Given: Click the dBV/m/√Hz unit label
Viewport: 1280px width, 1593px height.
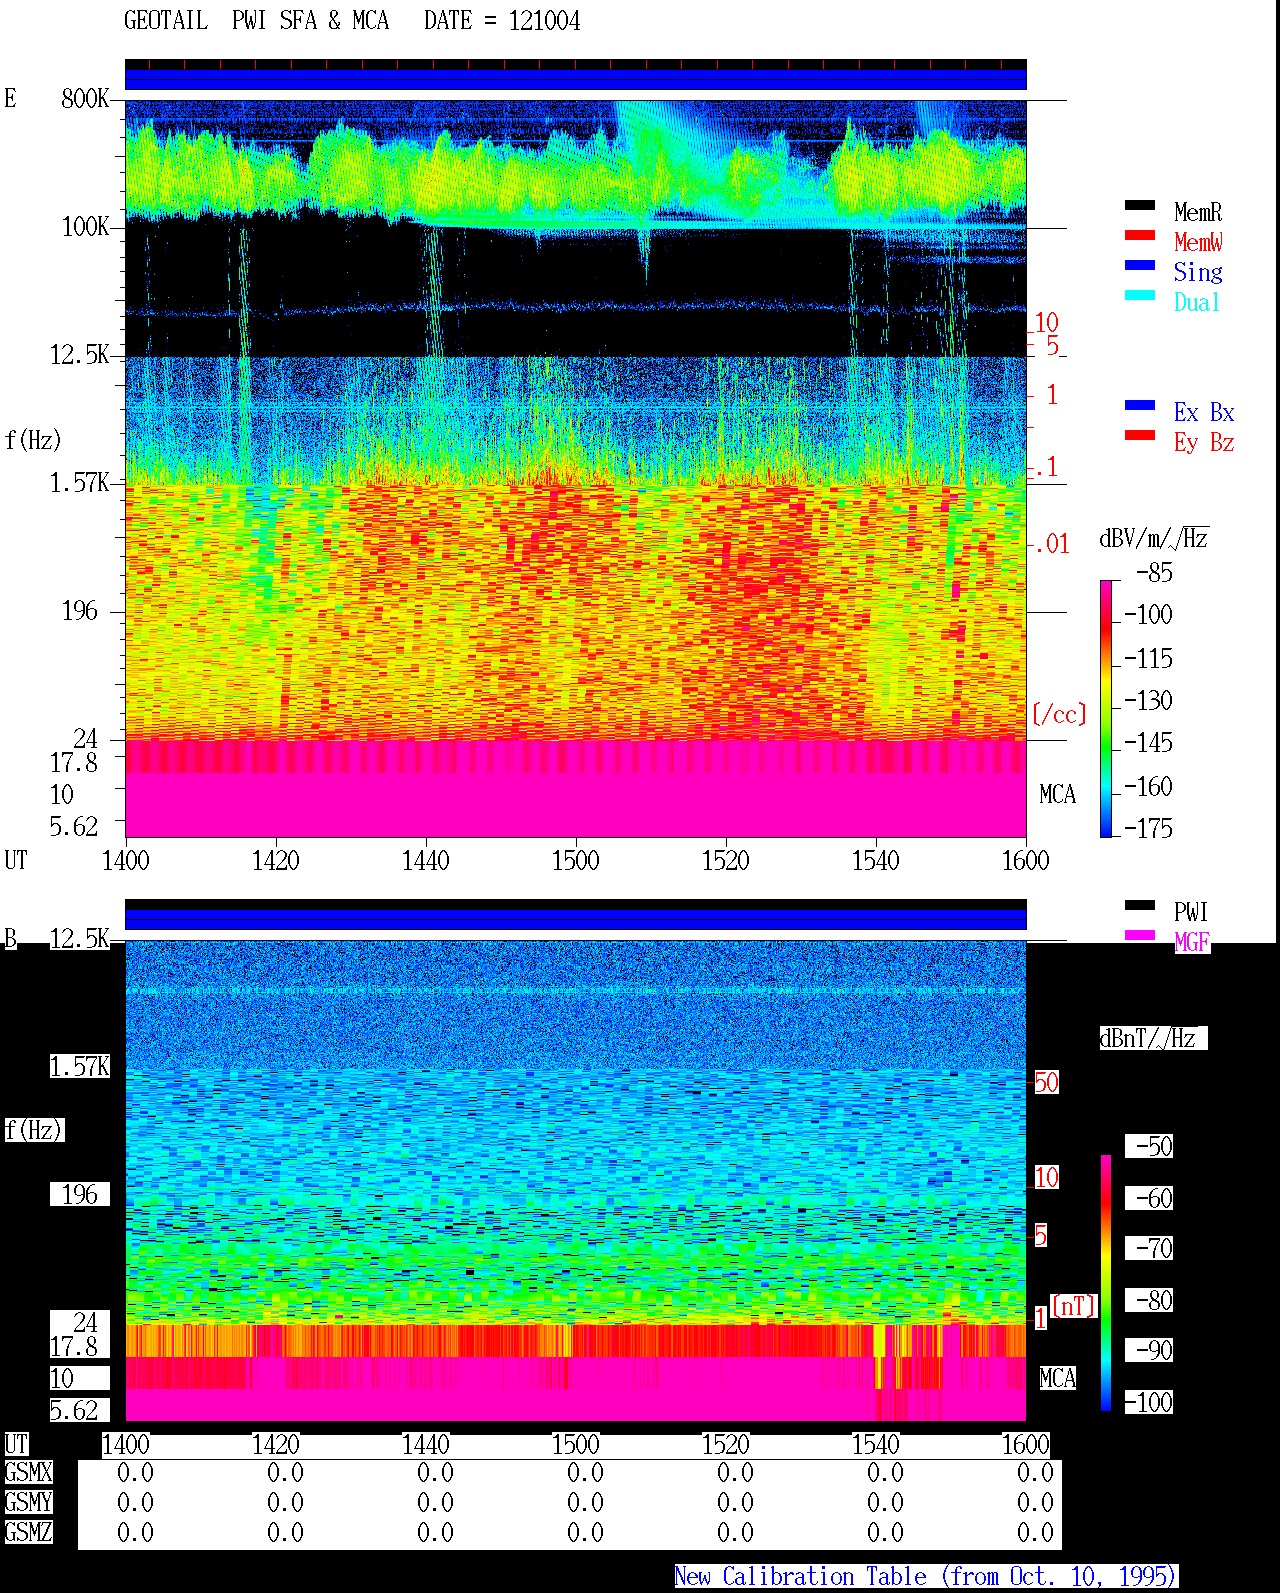Looking at the screenshot, I should (x=1154, y=538).
